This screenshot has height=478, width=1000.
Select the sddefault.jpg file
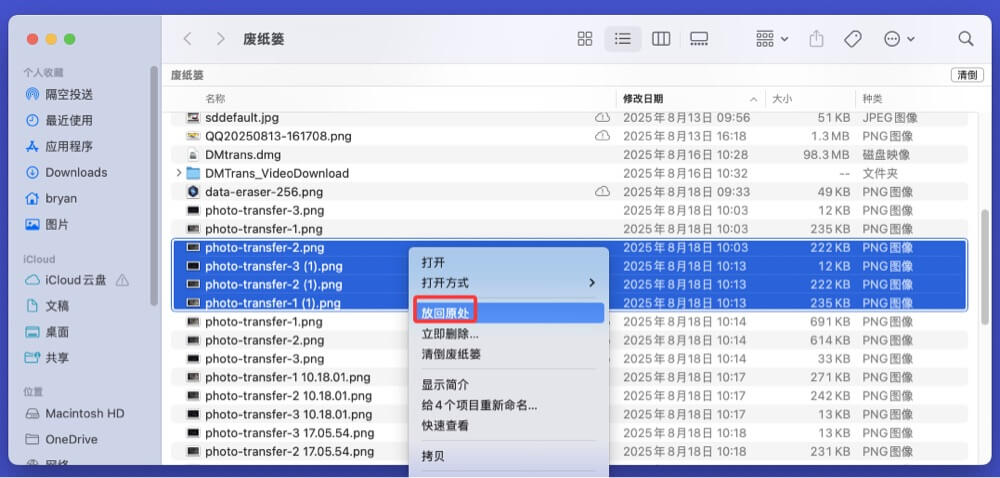coord(242,118)
